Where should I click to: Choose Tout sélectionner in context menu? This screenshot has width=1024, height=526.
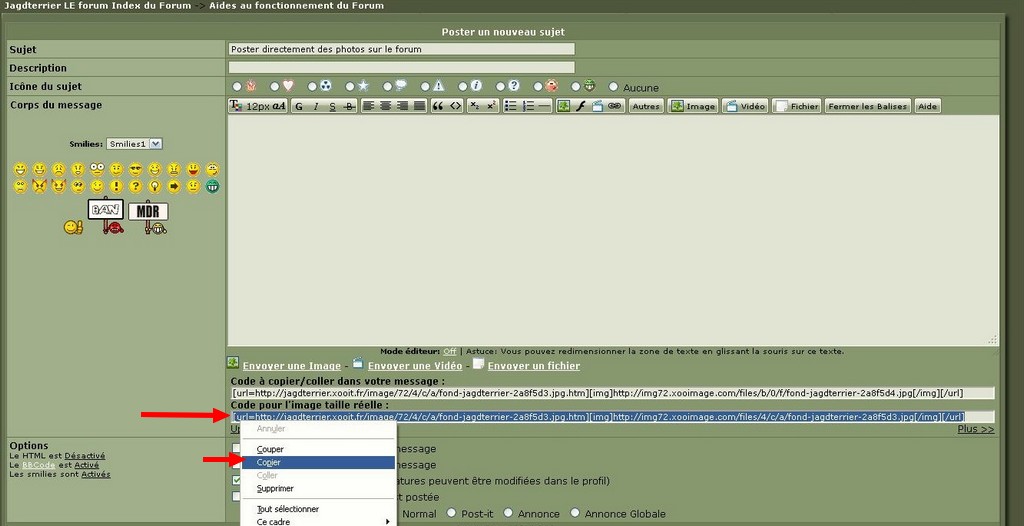[x=319, y=508]
